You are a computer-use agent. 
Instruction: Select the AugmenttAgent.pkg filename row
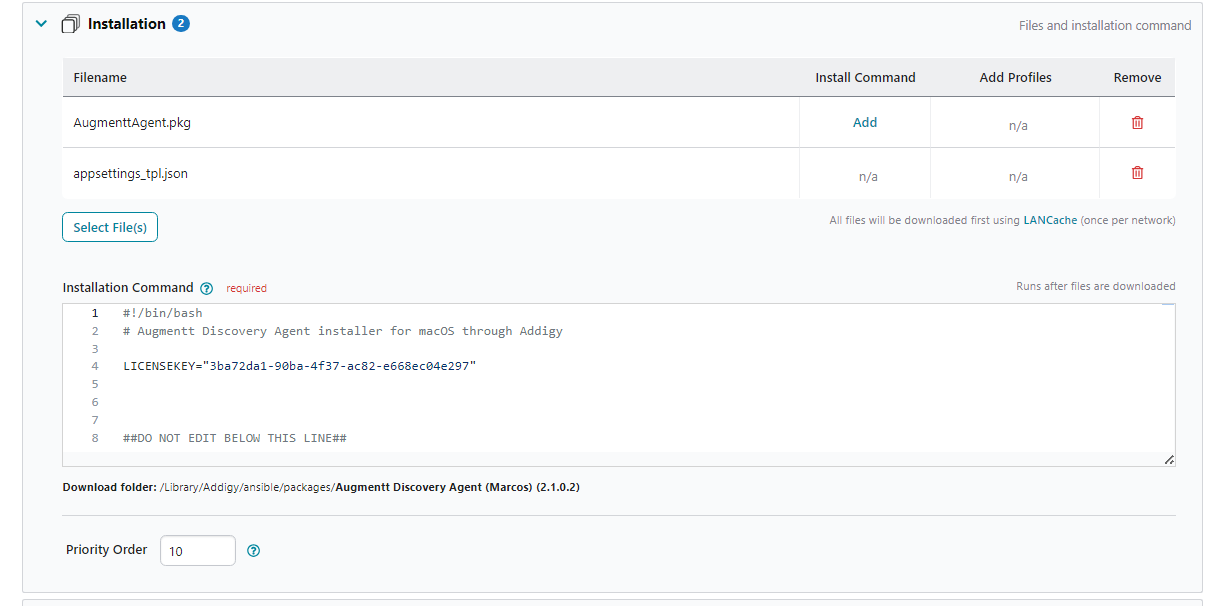pyautogui.click(x=132, y=123)
